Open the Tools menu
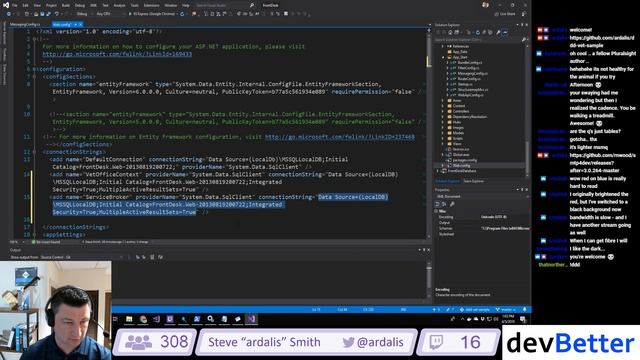The height and width of the screenshot is (360, 640). tap(134, 5)
